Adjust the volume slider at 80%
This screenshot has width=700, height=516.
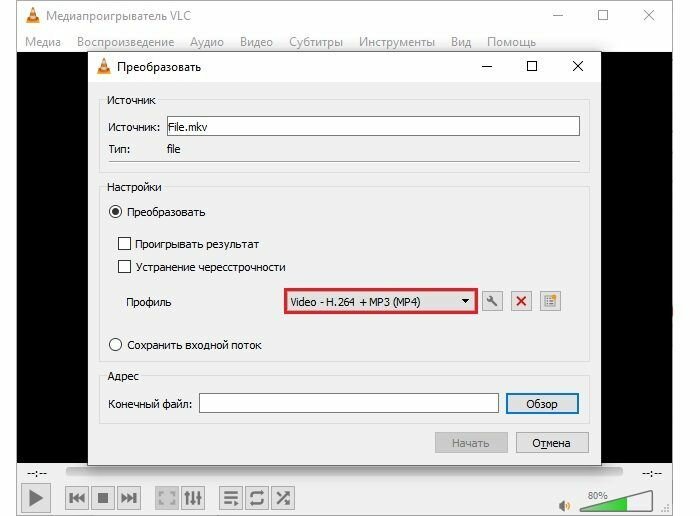[616, 501]
